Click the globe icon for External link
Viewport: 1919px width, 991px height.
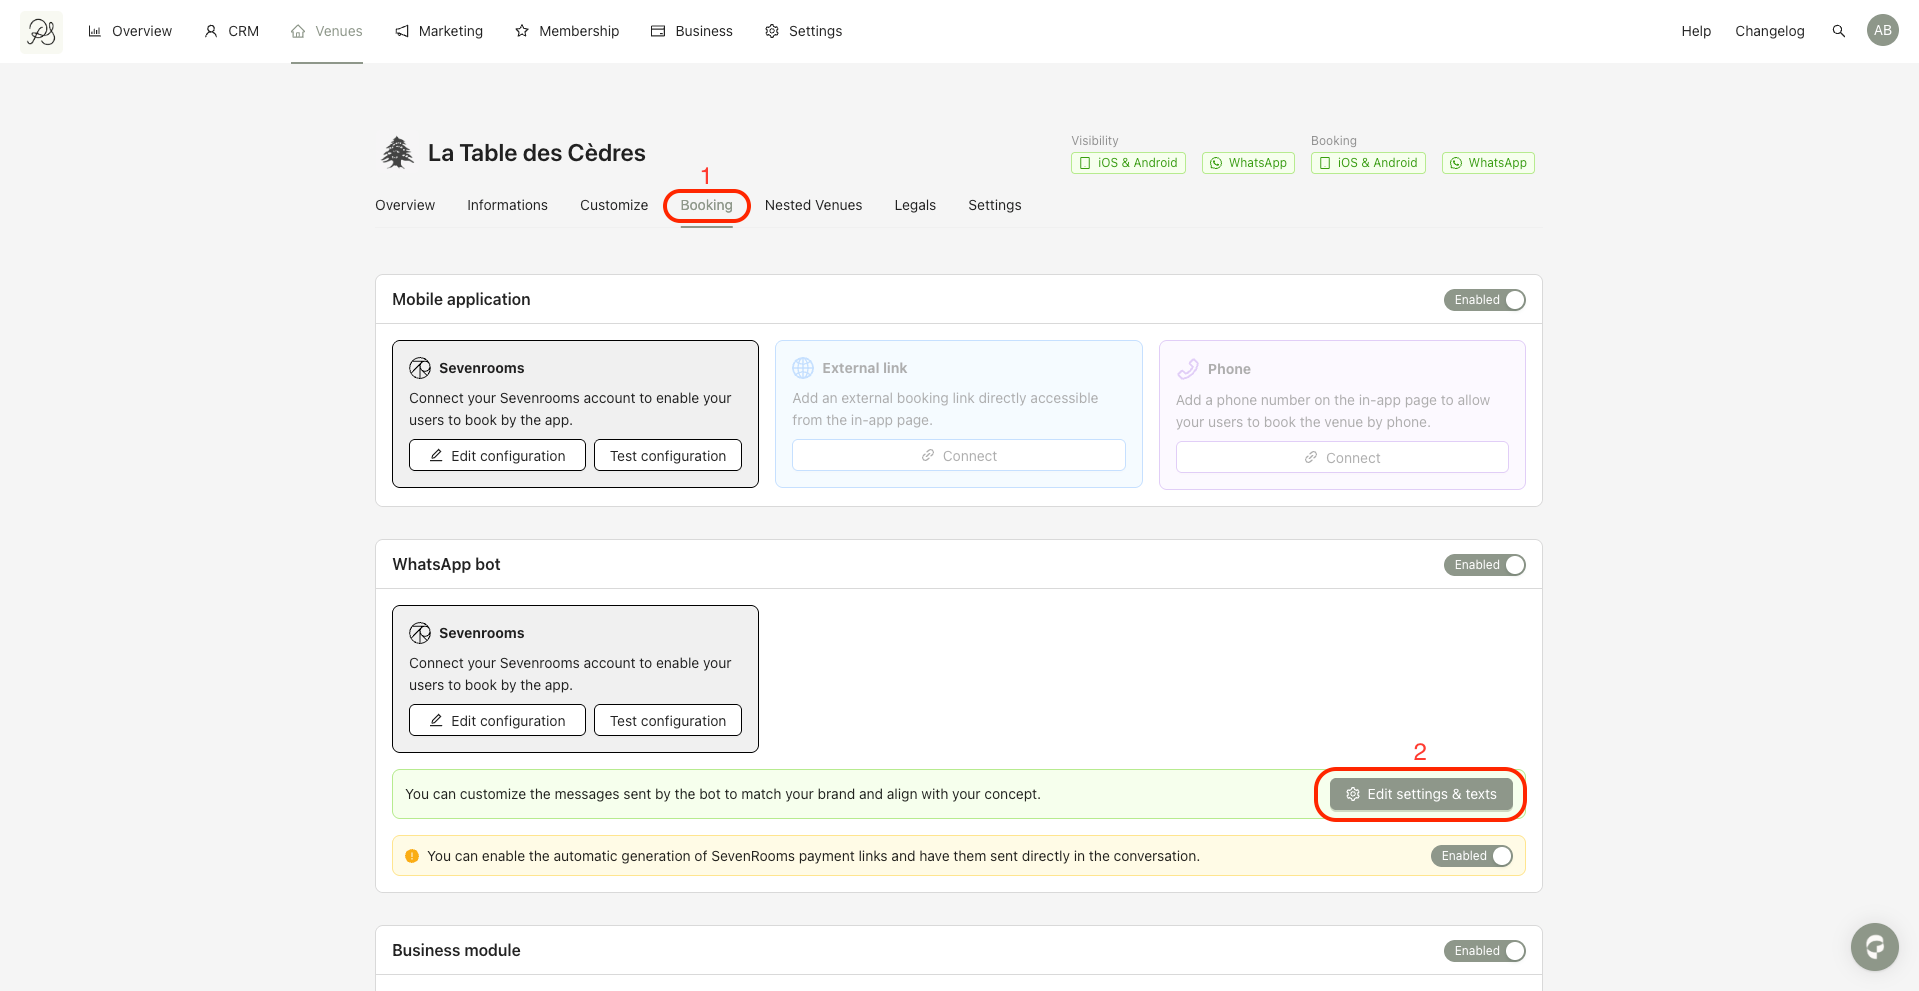[803, 368]
